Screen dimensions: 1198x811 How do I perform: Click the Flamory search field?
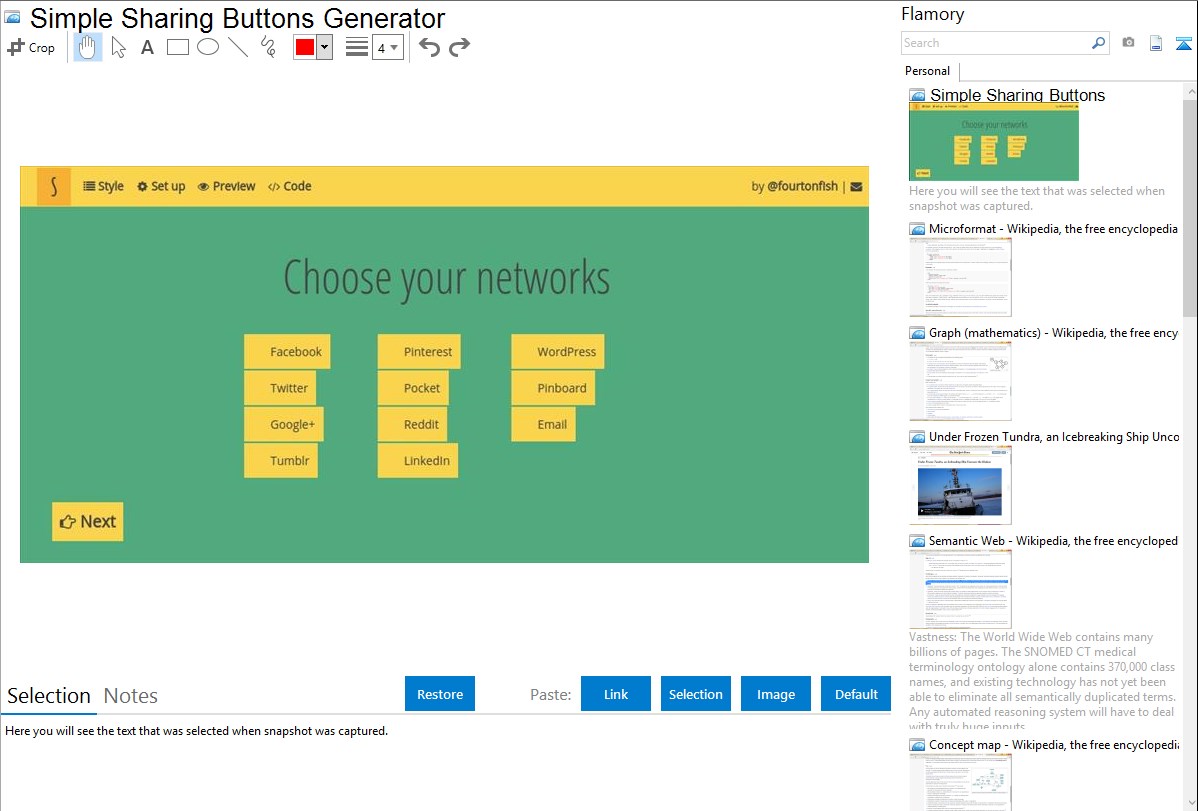tap(995, 43)
